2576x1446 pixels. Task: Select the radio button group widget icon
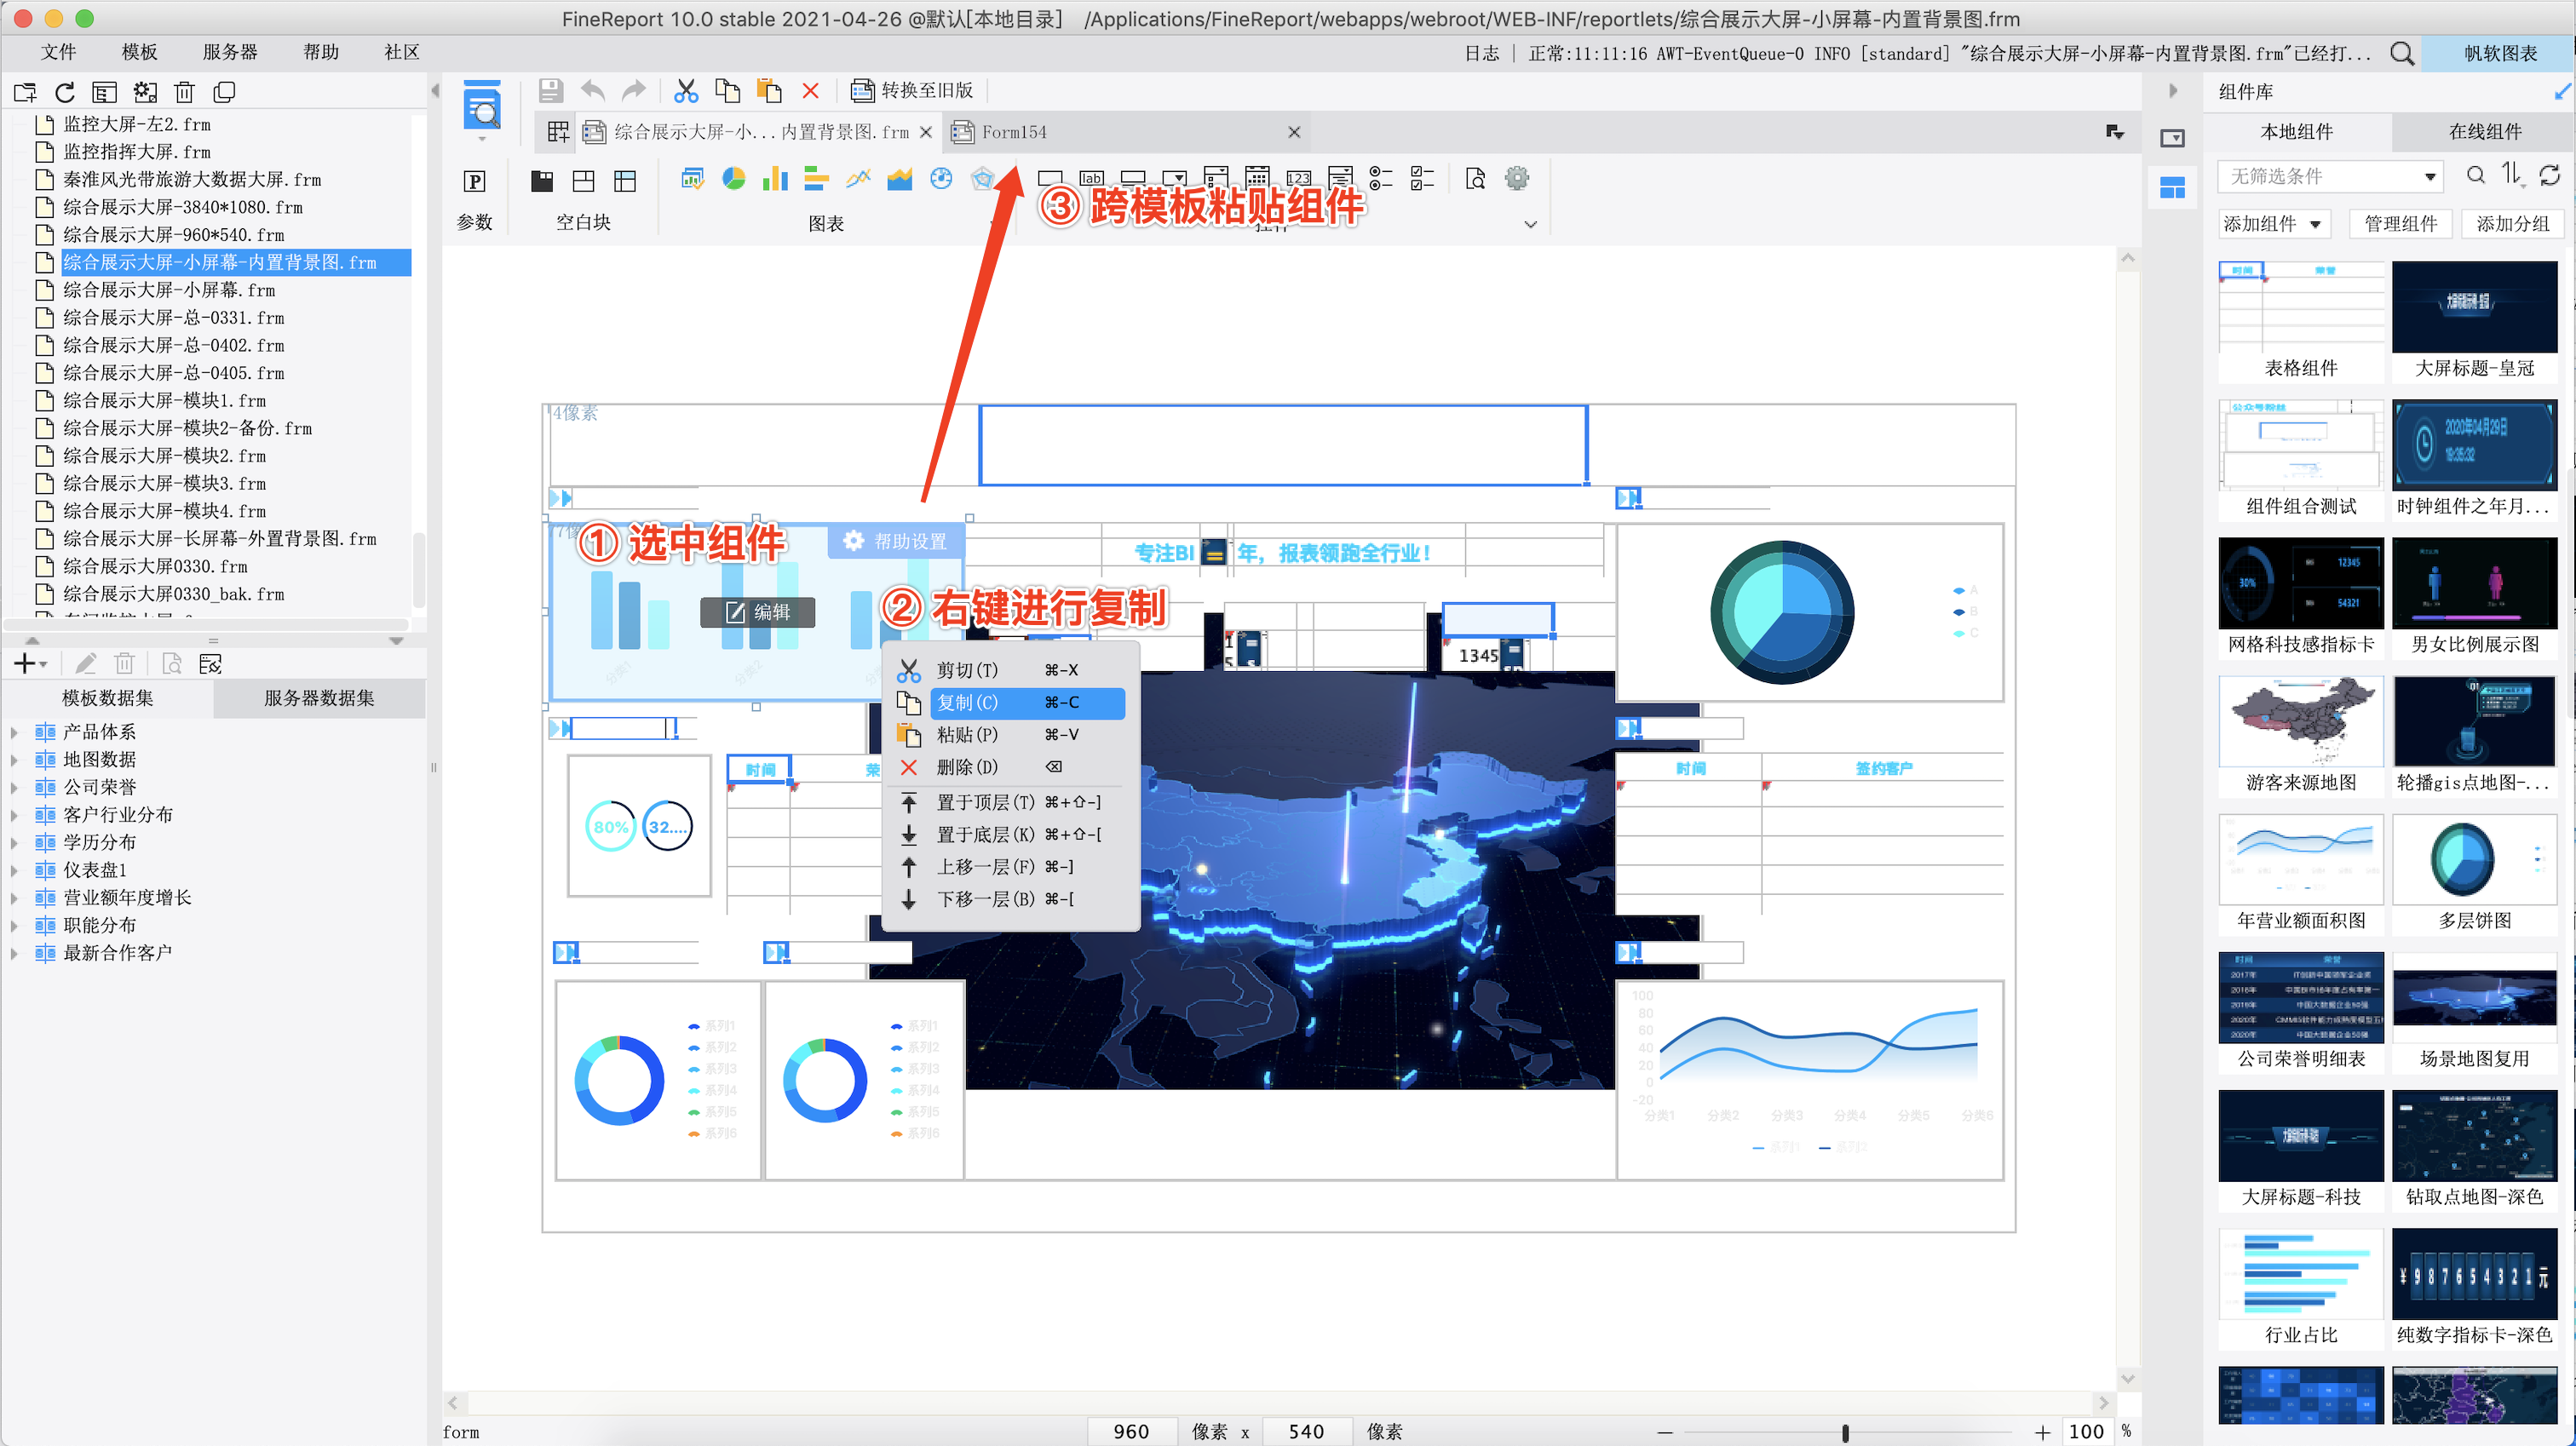click(x=1380, y=179)
